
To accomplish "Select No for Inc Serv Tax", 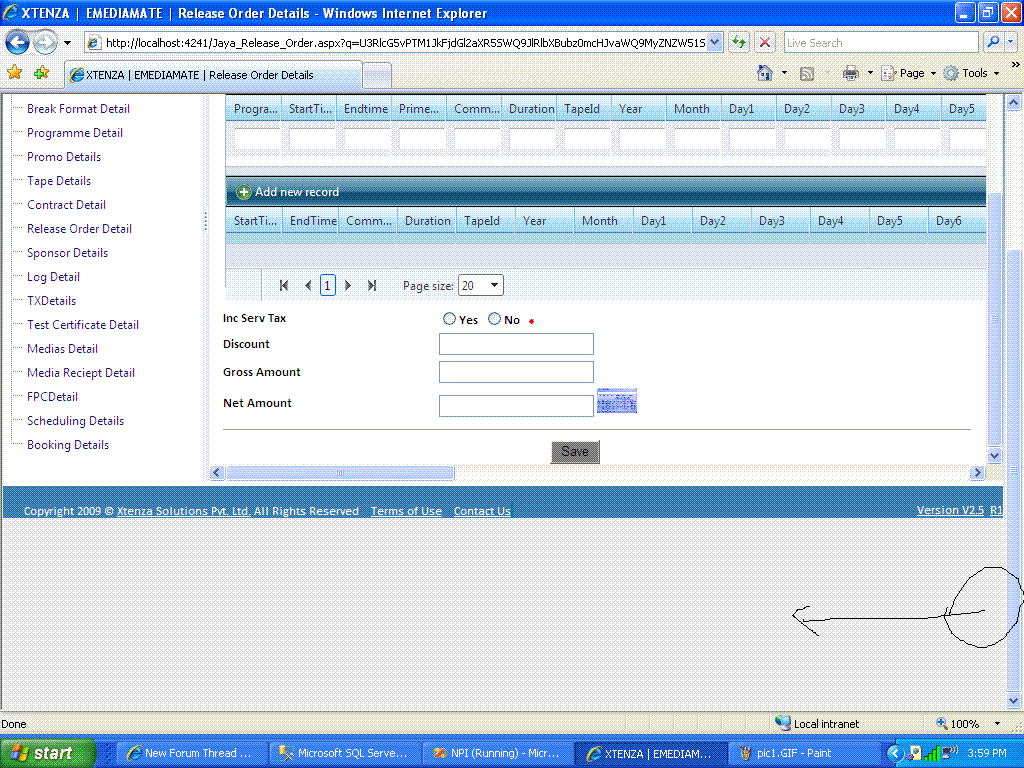I will (494, 319).
